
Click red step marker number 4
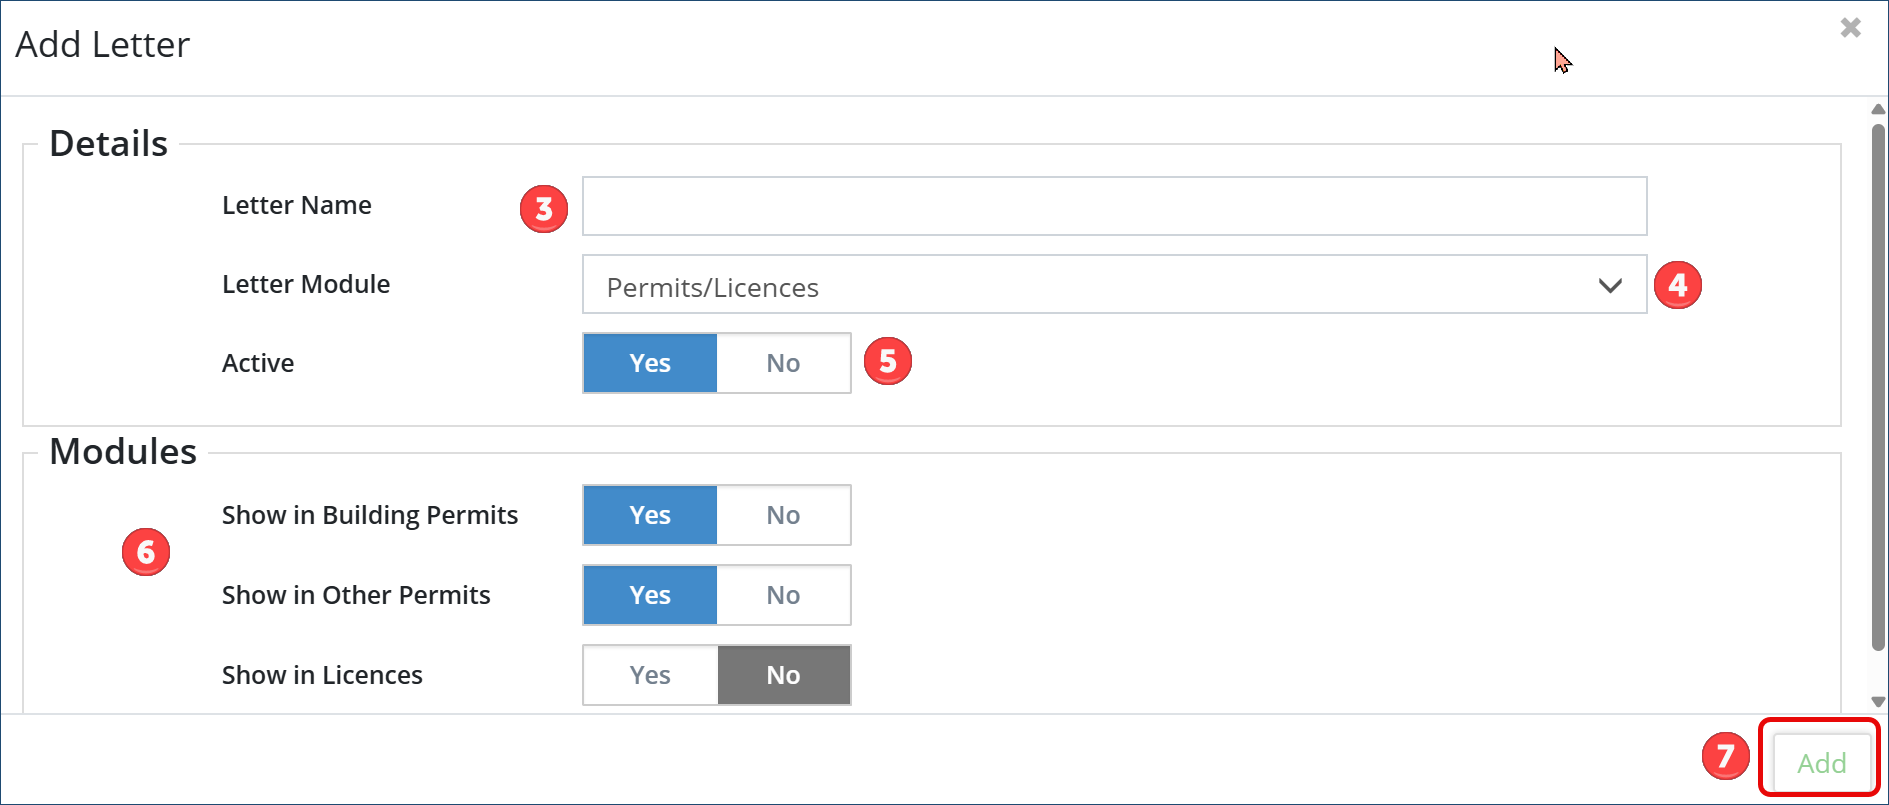coord(1677,285)
